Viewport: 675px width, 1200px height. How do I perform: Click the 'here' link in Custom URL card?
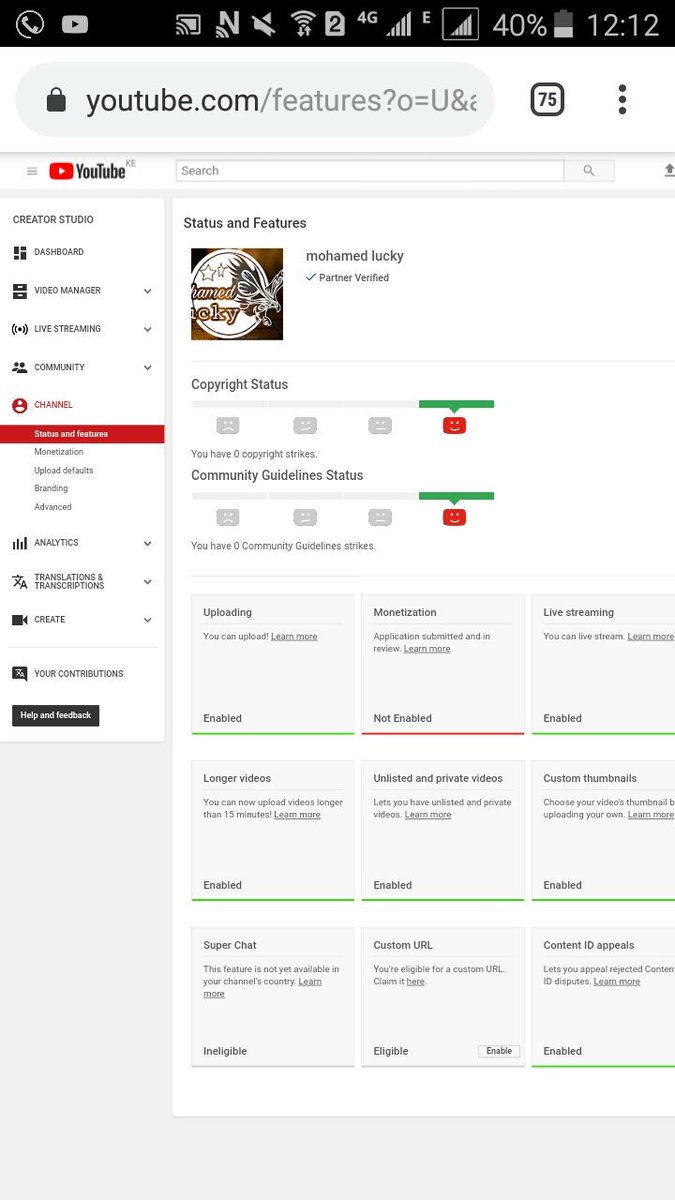[x=415, y=982]
